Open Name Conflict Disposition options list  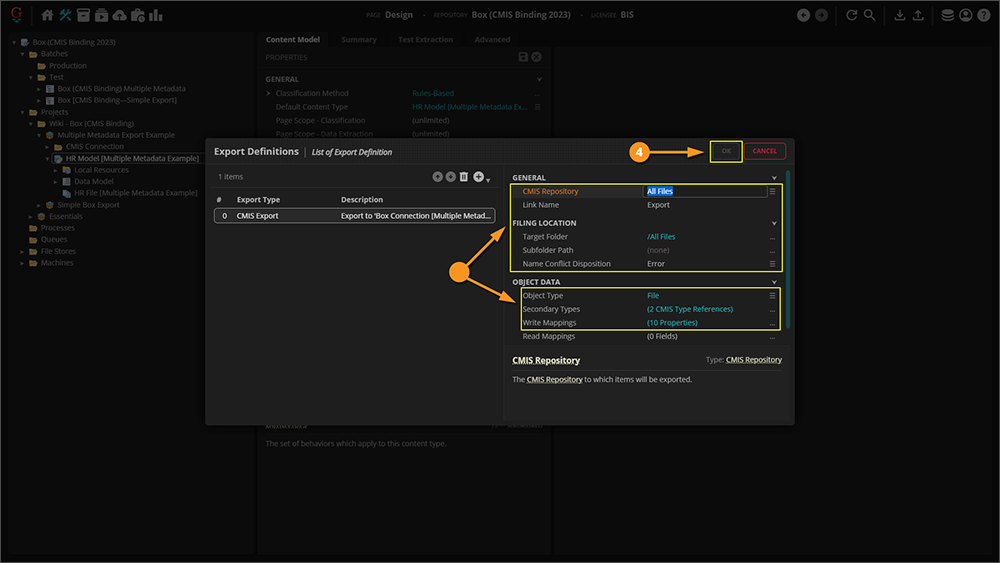pyautogui.click(x=772, y=264)
